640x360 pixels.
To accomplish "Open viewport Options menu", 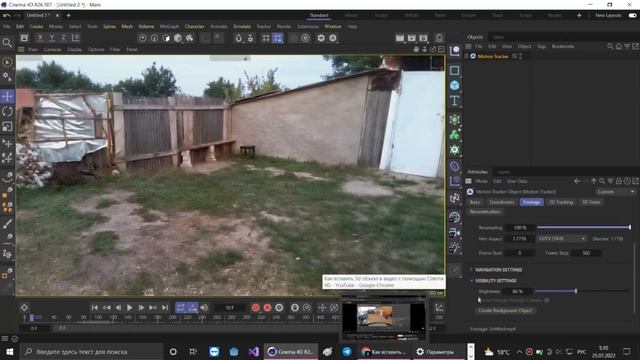I will pyautogui.click(x=96, y=49).
